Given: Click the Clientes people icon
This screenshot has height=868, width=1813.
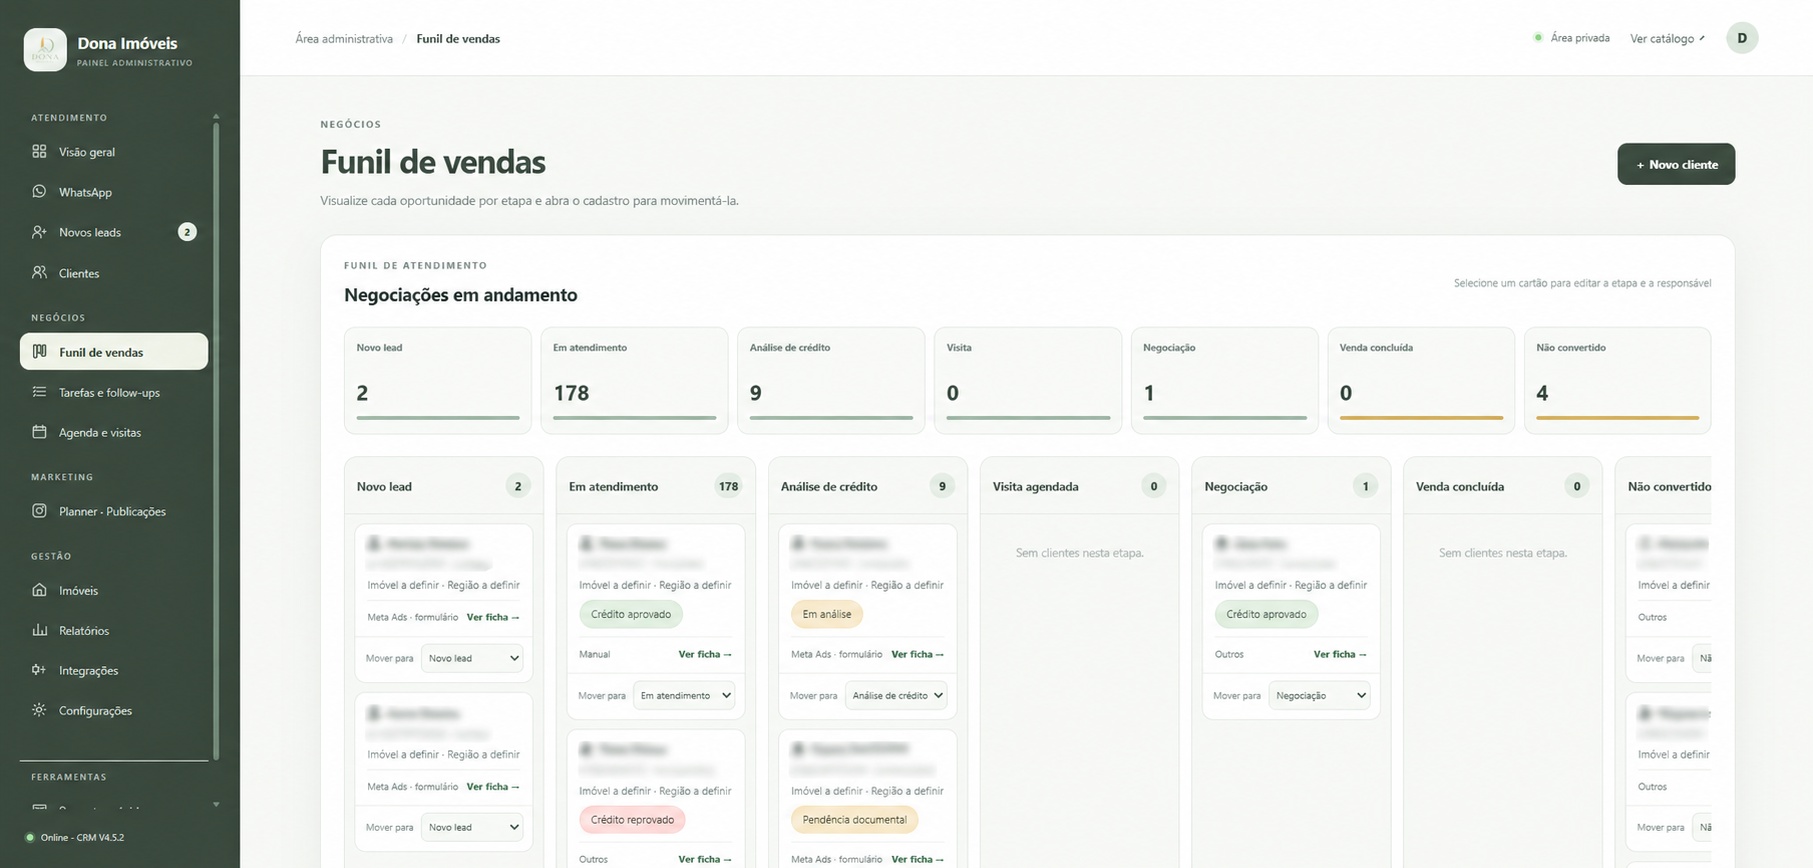Looking at the screenshot, I should [39, 272].
